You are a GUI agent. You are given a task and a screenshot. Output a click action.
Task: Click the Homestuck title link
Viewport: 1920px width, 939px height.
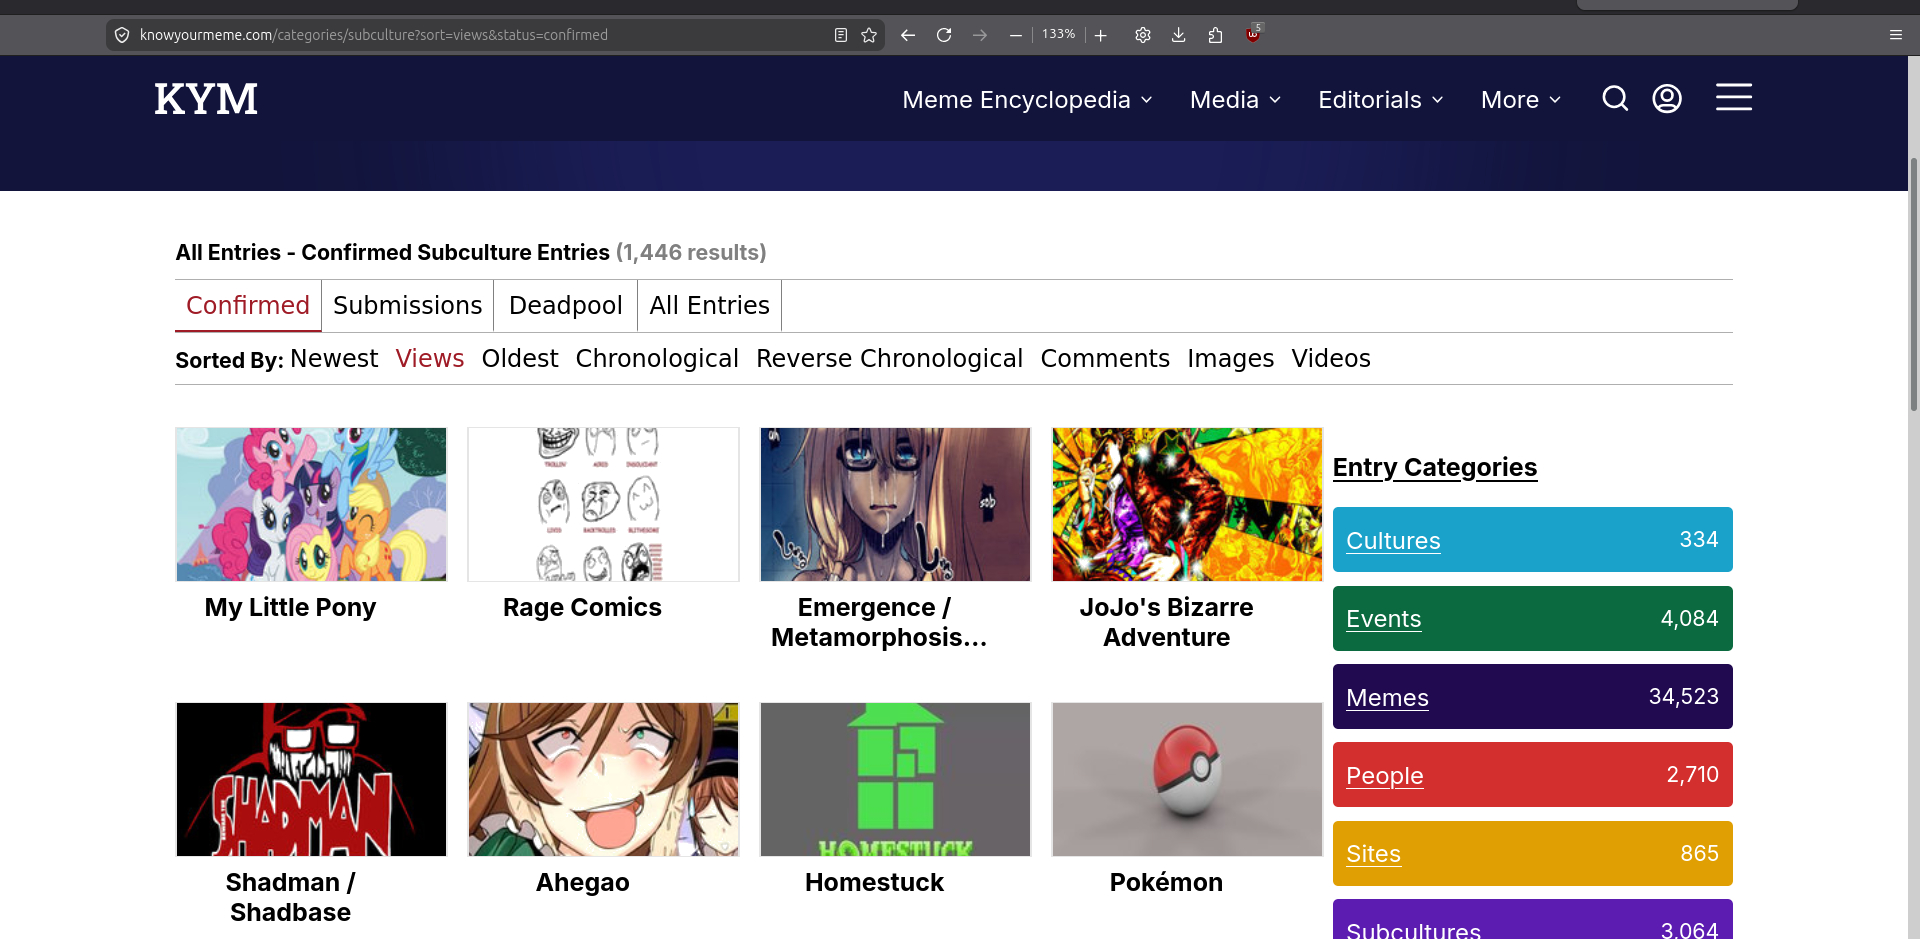click(x=874, y=882)
